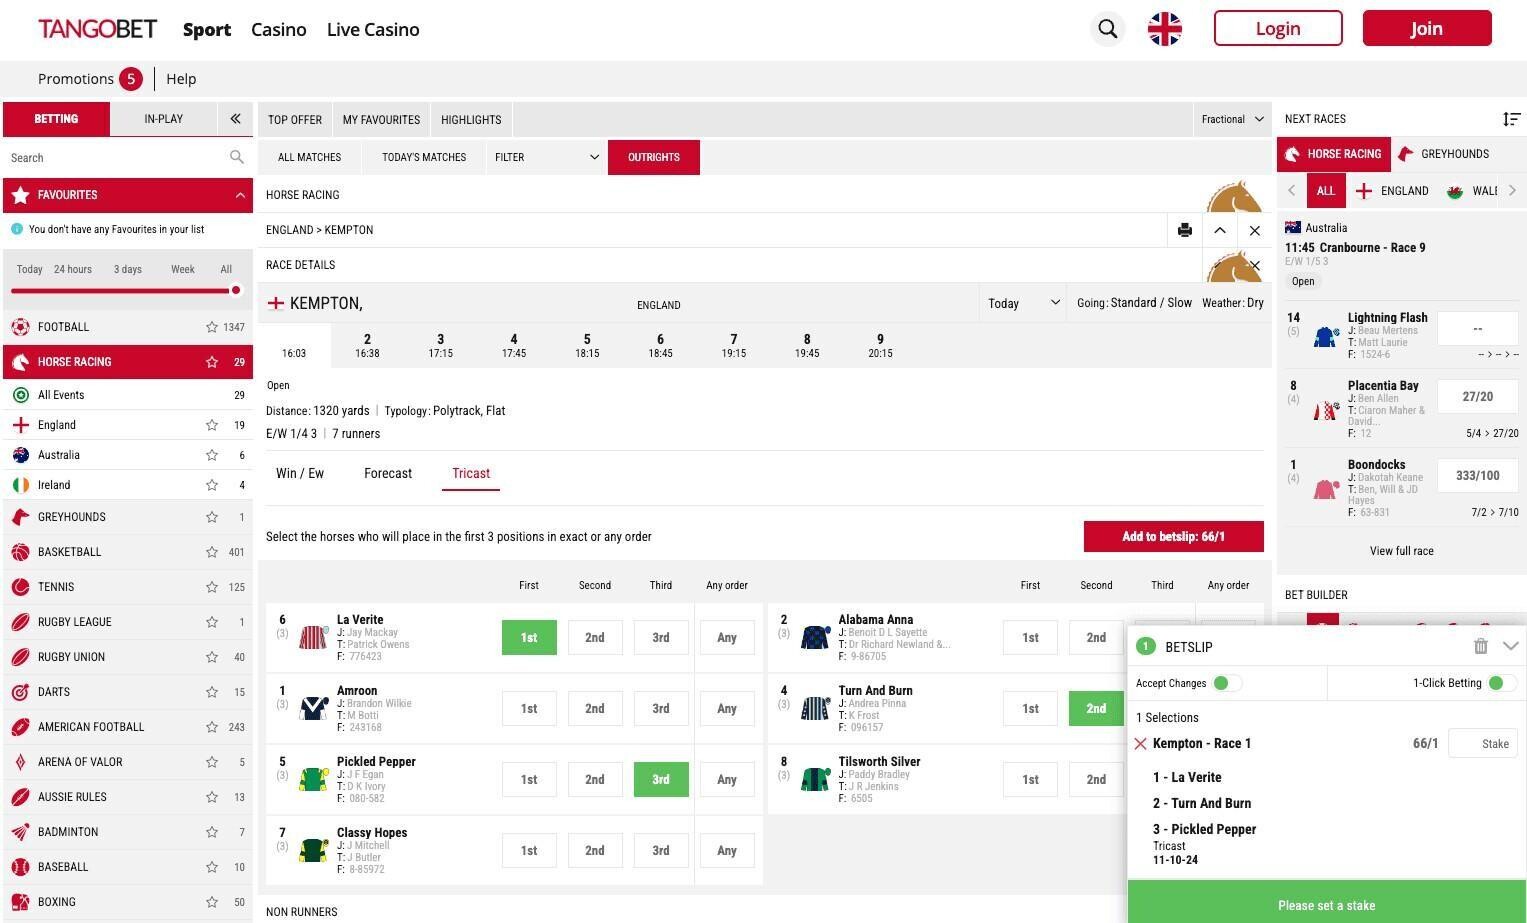The width and height of the screenshot is (1527, 923).
Task: Select the Boxing sport icon
Action: [20, 902]
